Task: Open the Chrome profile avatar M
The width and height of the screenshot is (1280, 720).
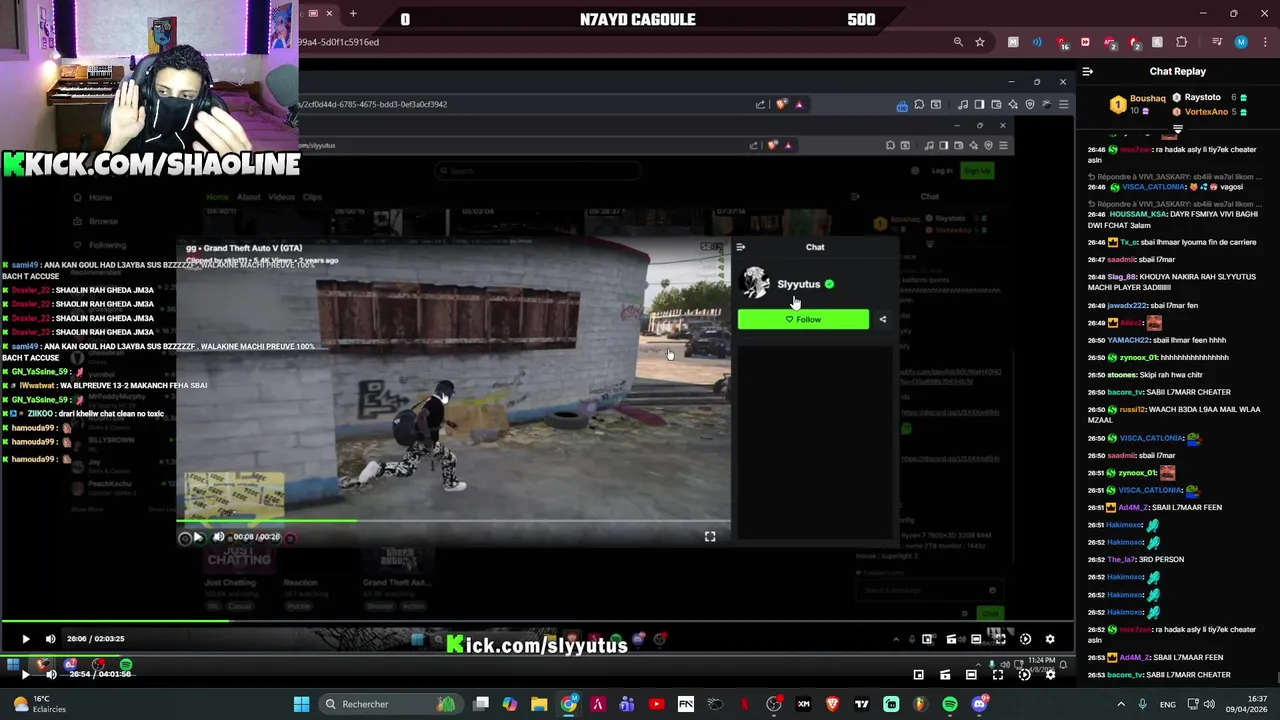Action: point(1241,42)
